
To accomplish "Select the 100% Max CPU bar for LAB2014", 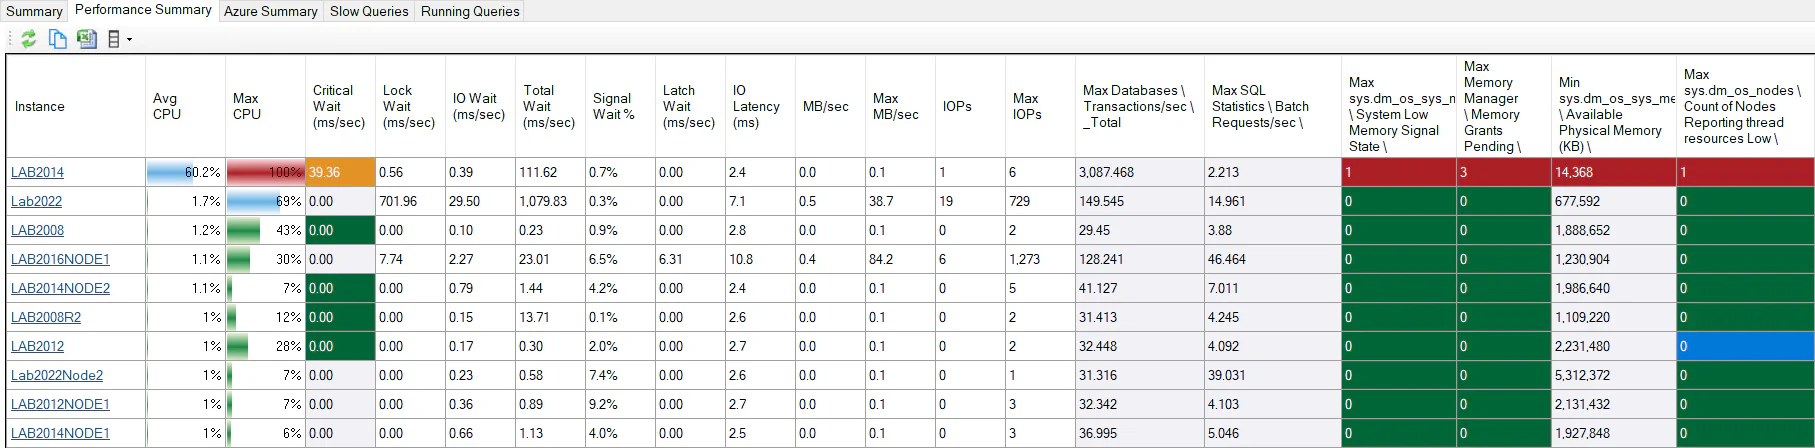I will pyautogui.click(x=265, y=172).
